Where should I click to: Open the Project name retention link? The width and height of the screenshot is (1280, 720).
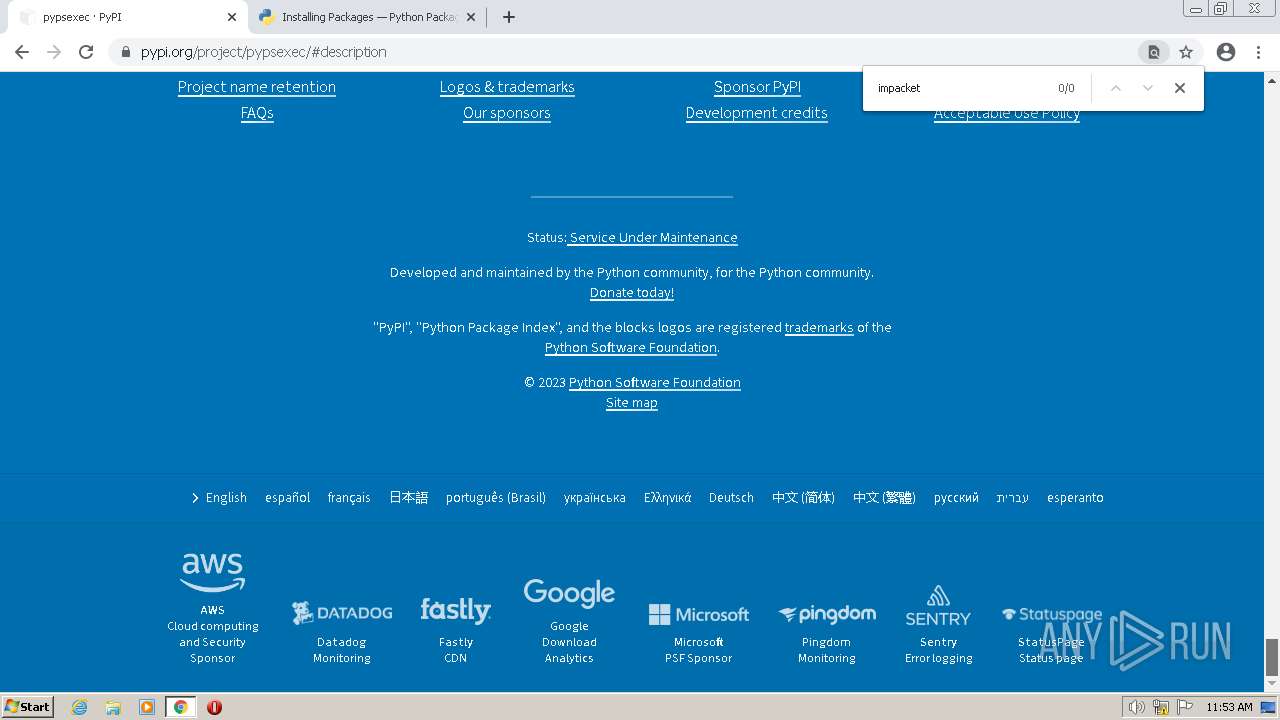257,87
